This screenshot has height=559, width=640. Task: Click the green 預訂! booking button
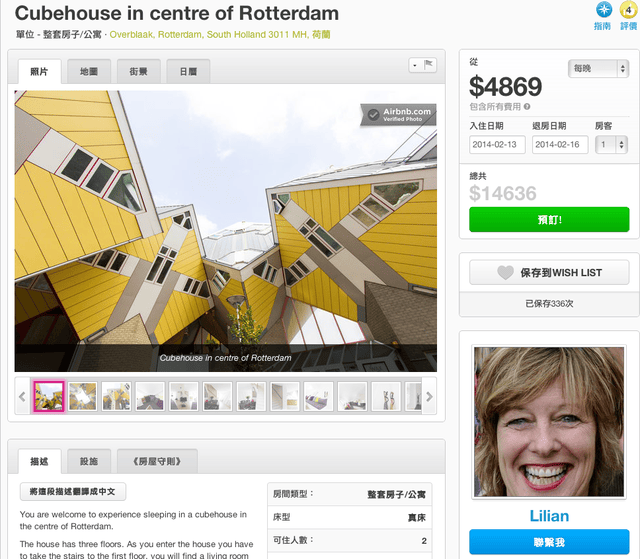point(549,220)
